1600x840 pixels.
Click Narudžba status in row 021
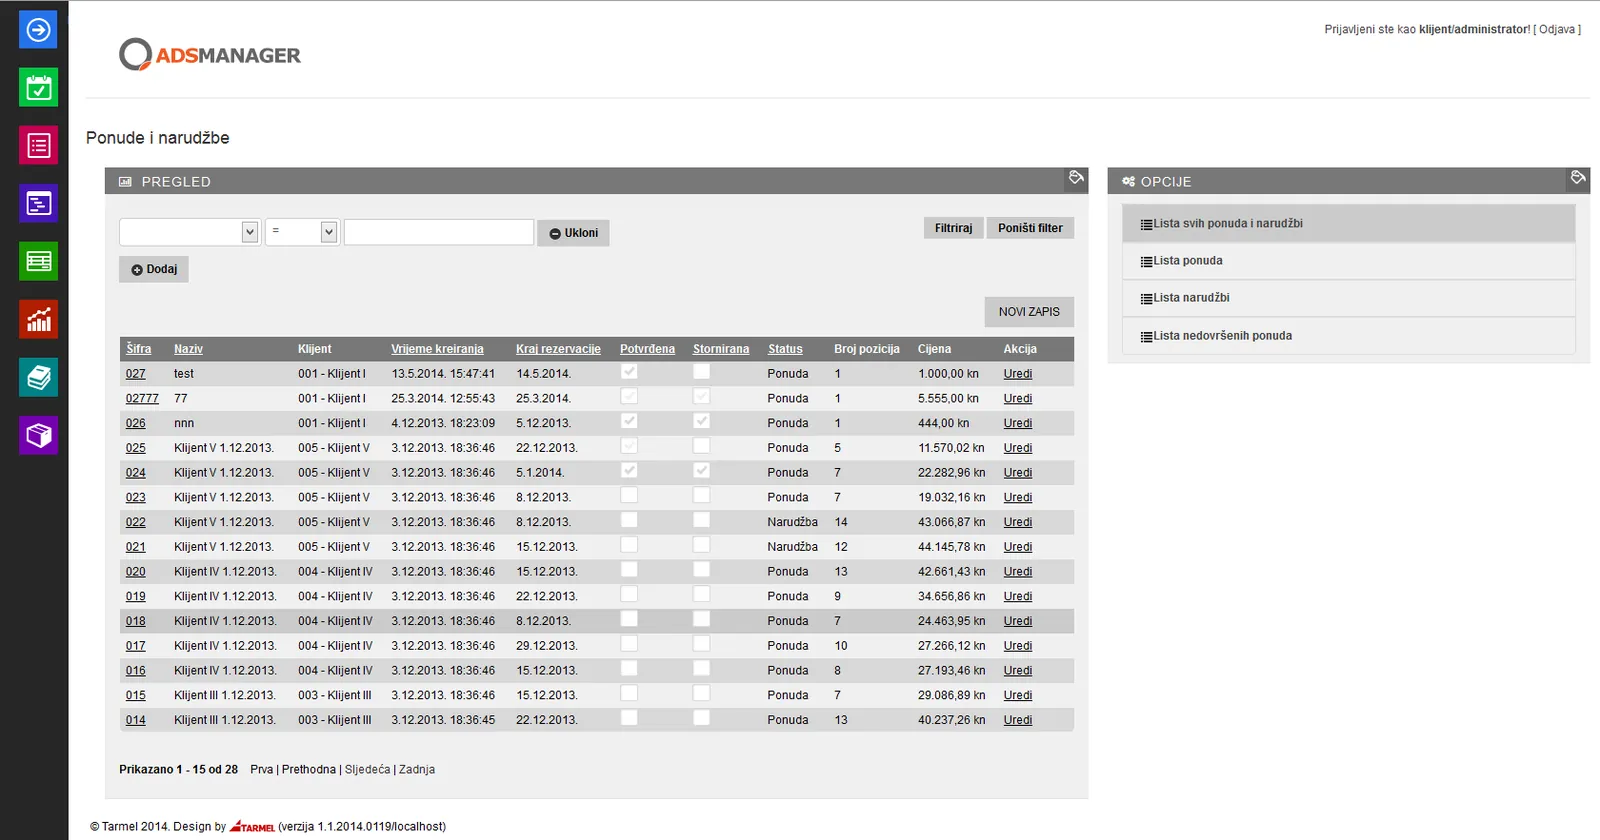pos(793,547)
